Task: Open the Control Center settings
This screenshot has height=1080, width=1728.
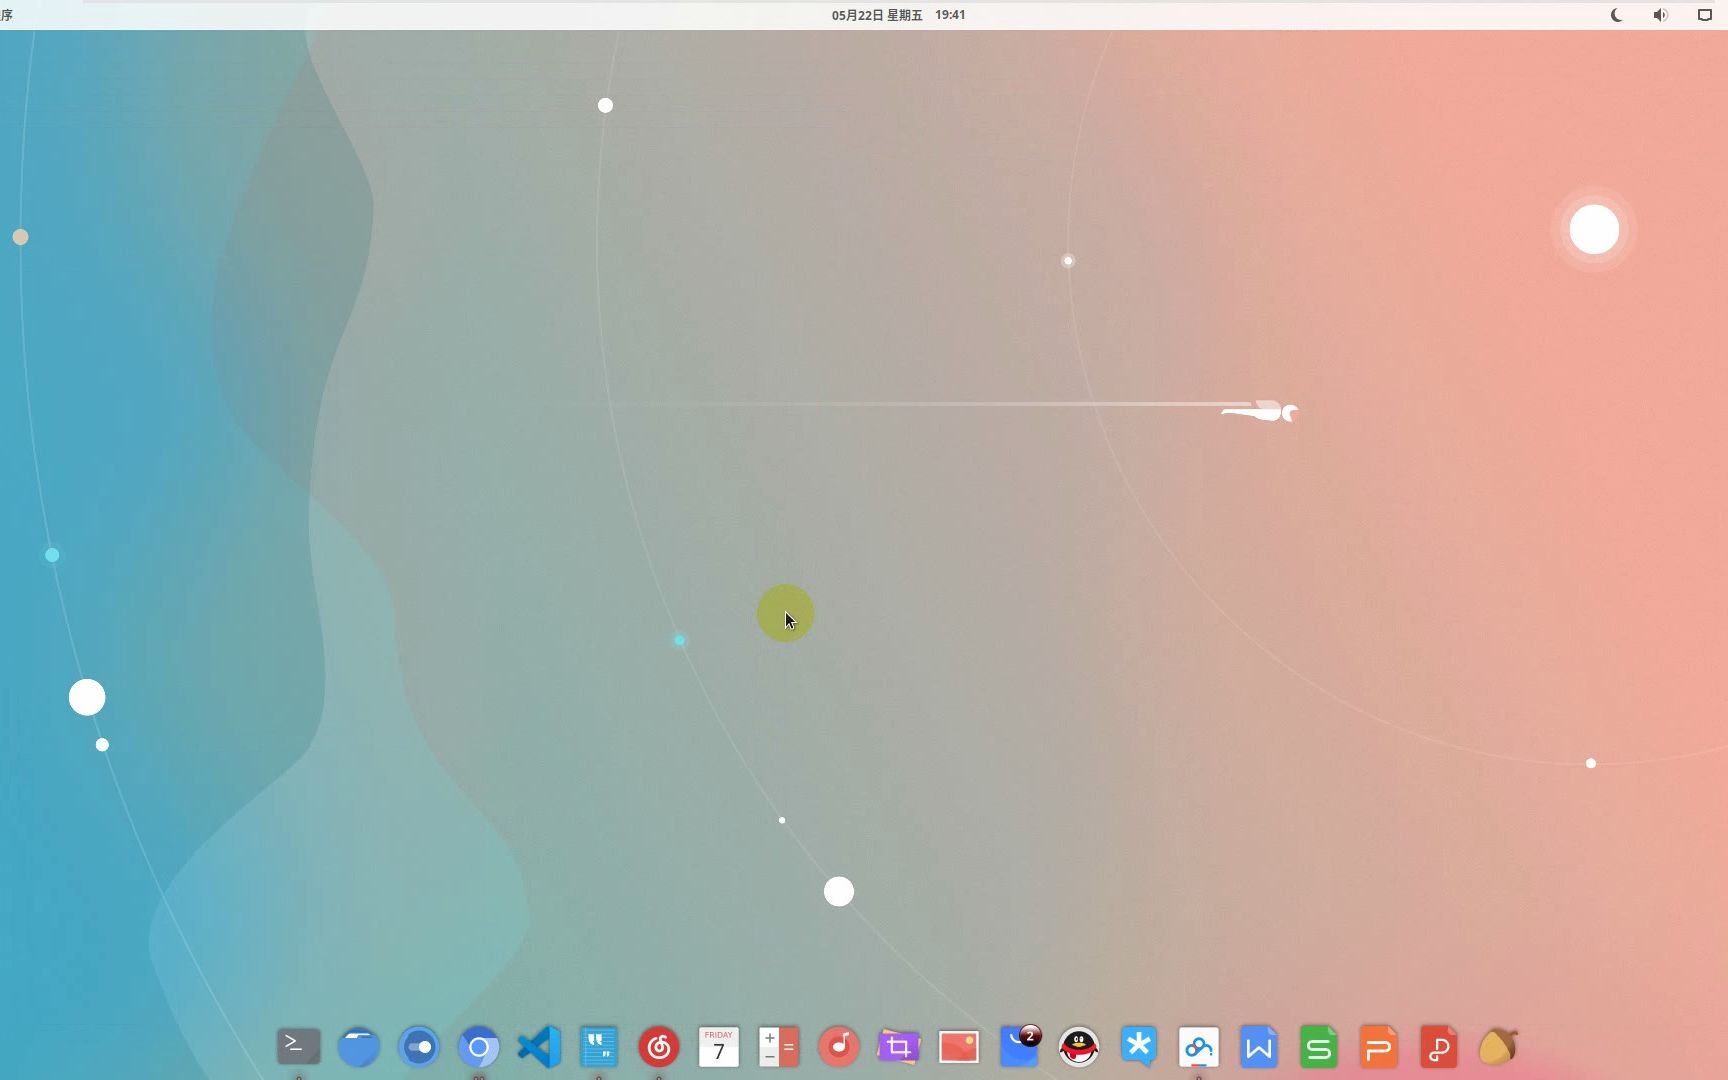Action: [x=418, y=1047]
